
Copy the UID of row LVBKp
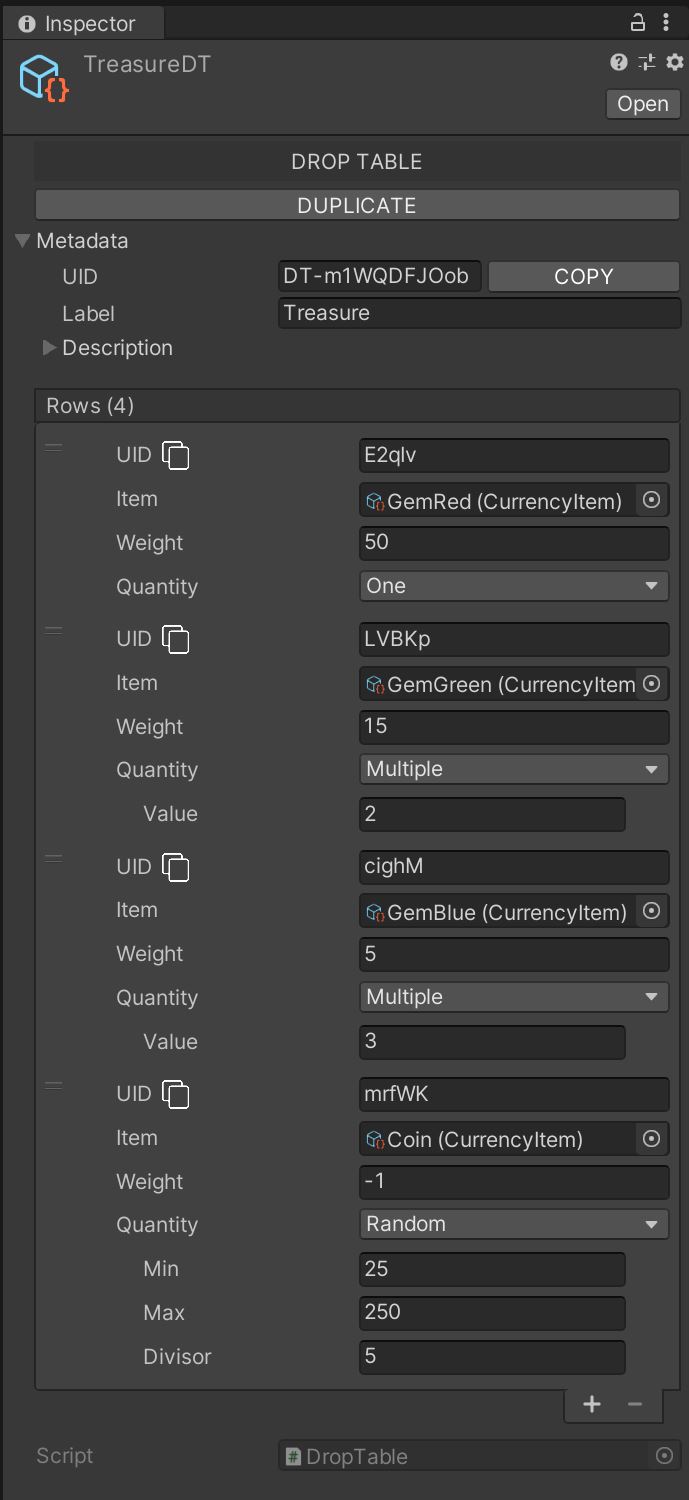[x=176, y=640]
